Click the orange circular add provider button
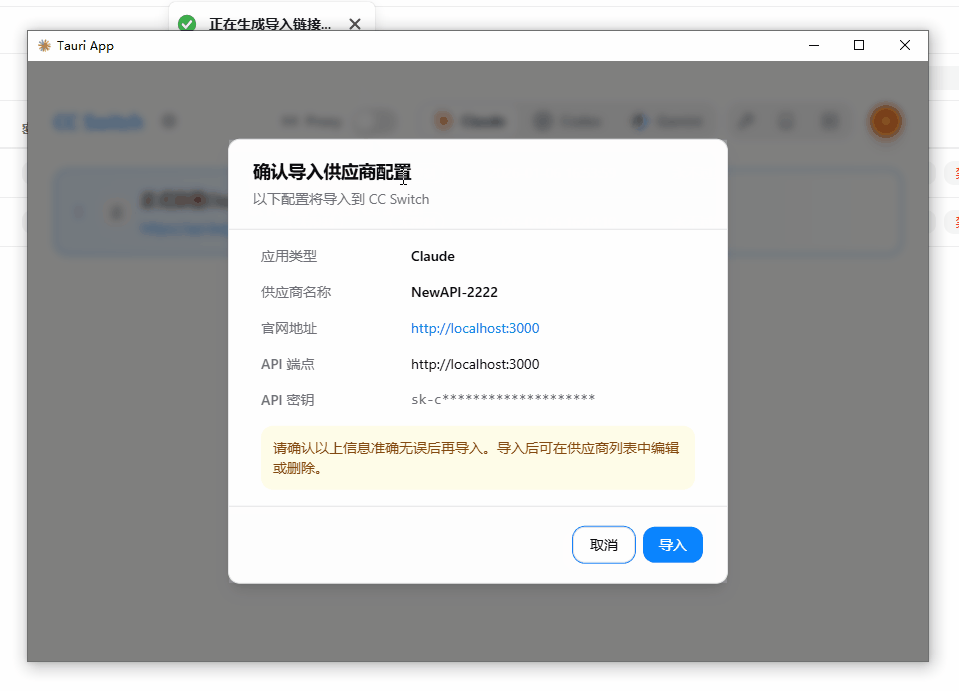This screenshot has height=691, width=959. (885, 122)
